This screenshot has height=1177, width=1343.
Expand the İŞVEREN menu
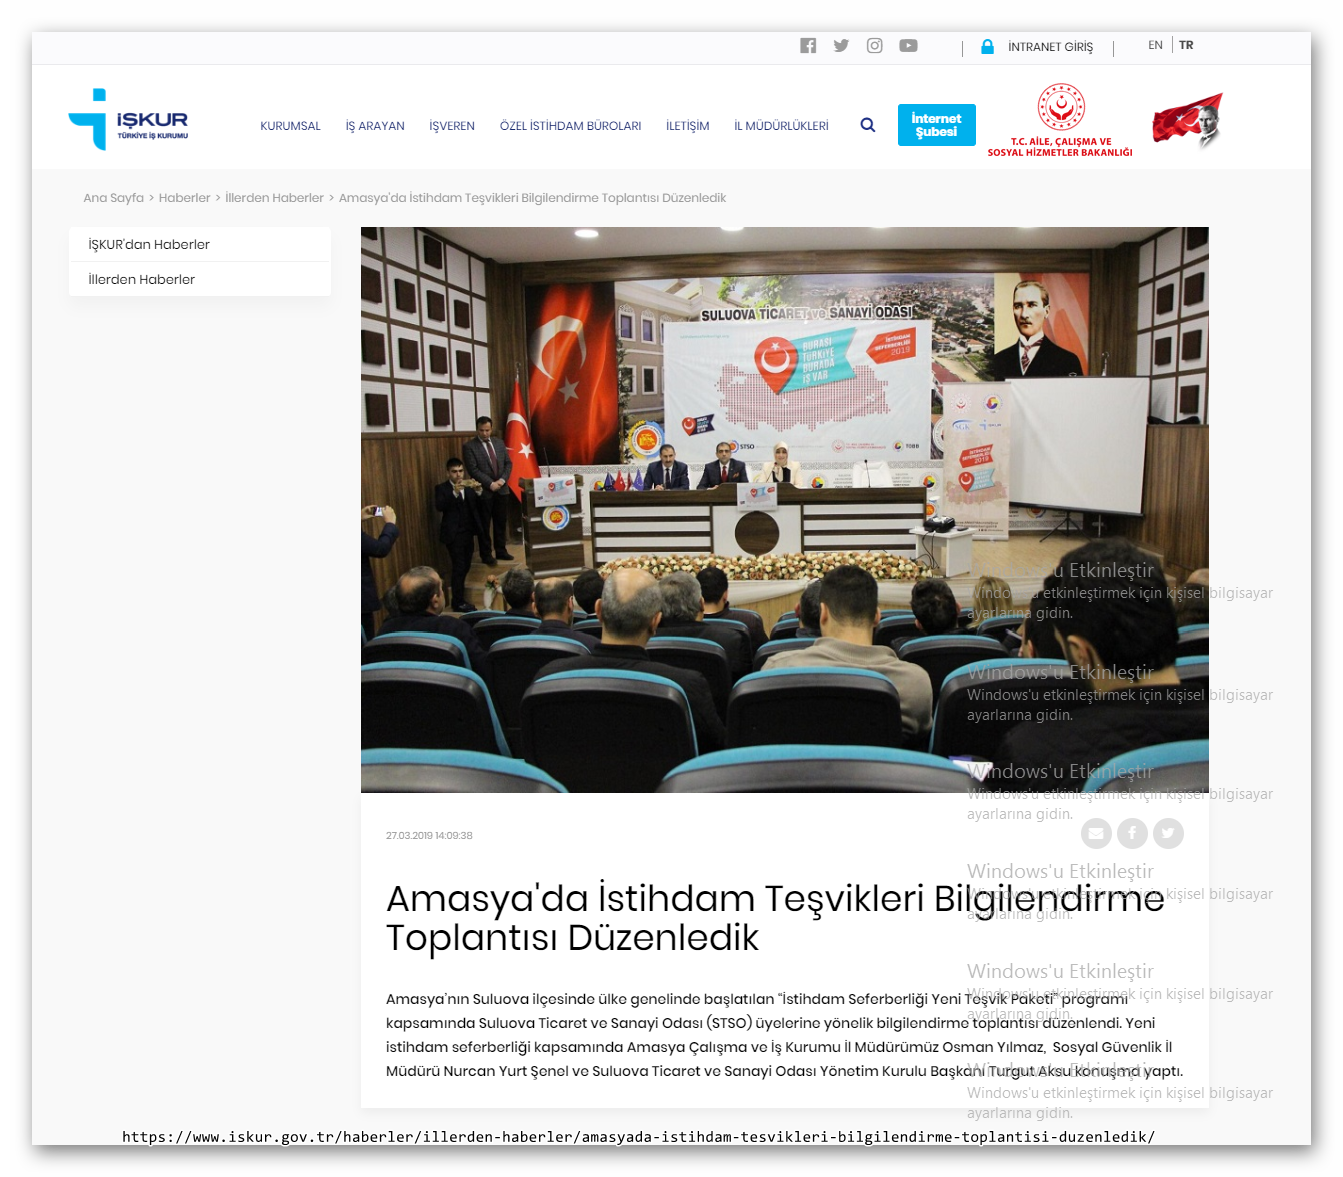pos(452,126)
